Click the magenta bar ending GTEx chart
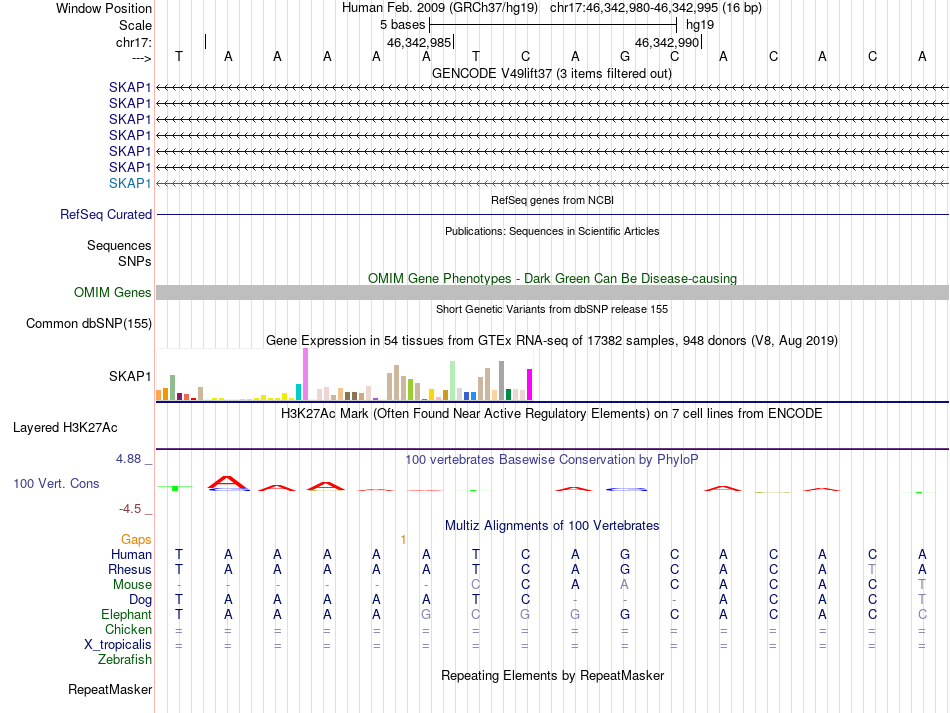The width and height of the screenshot is (950, 713). coord(530,385)
